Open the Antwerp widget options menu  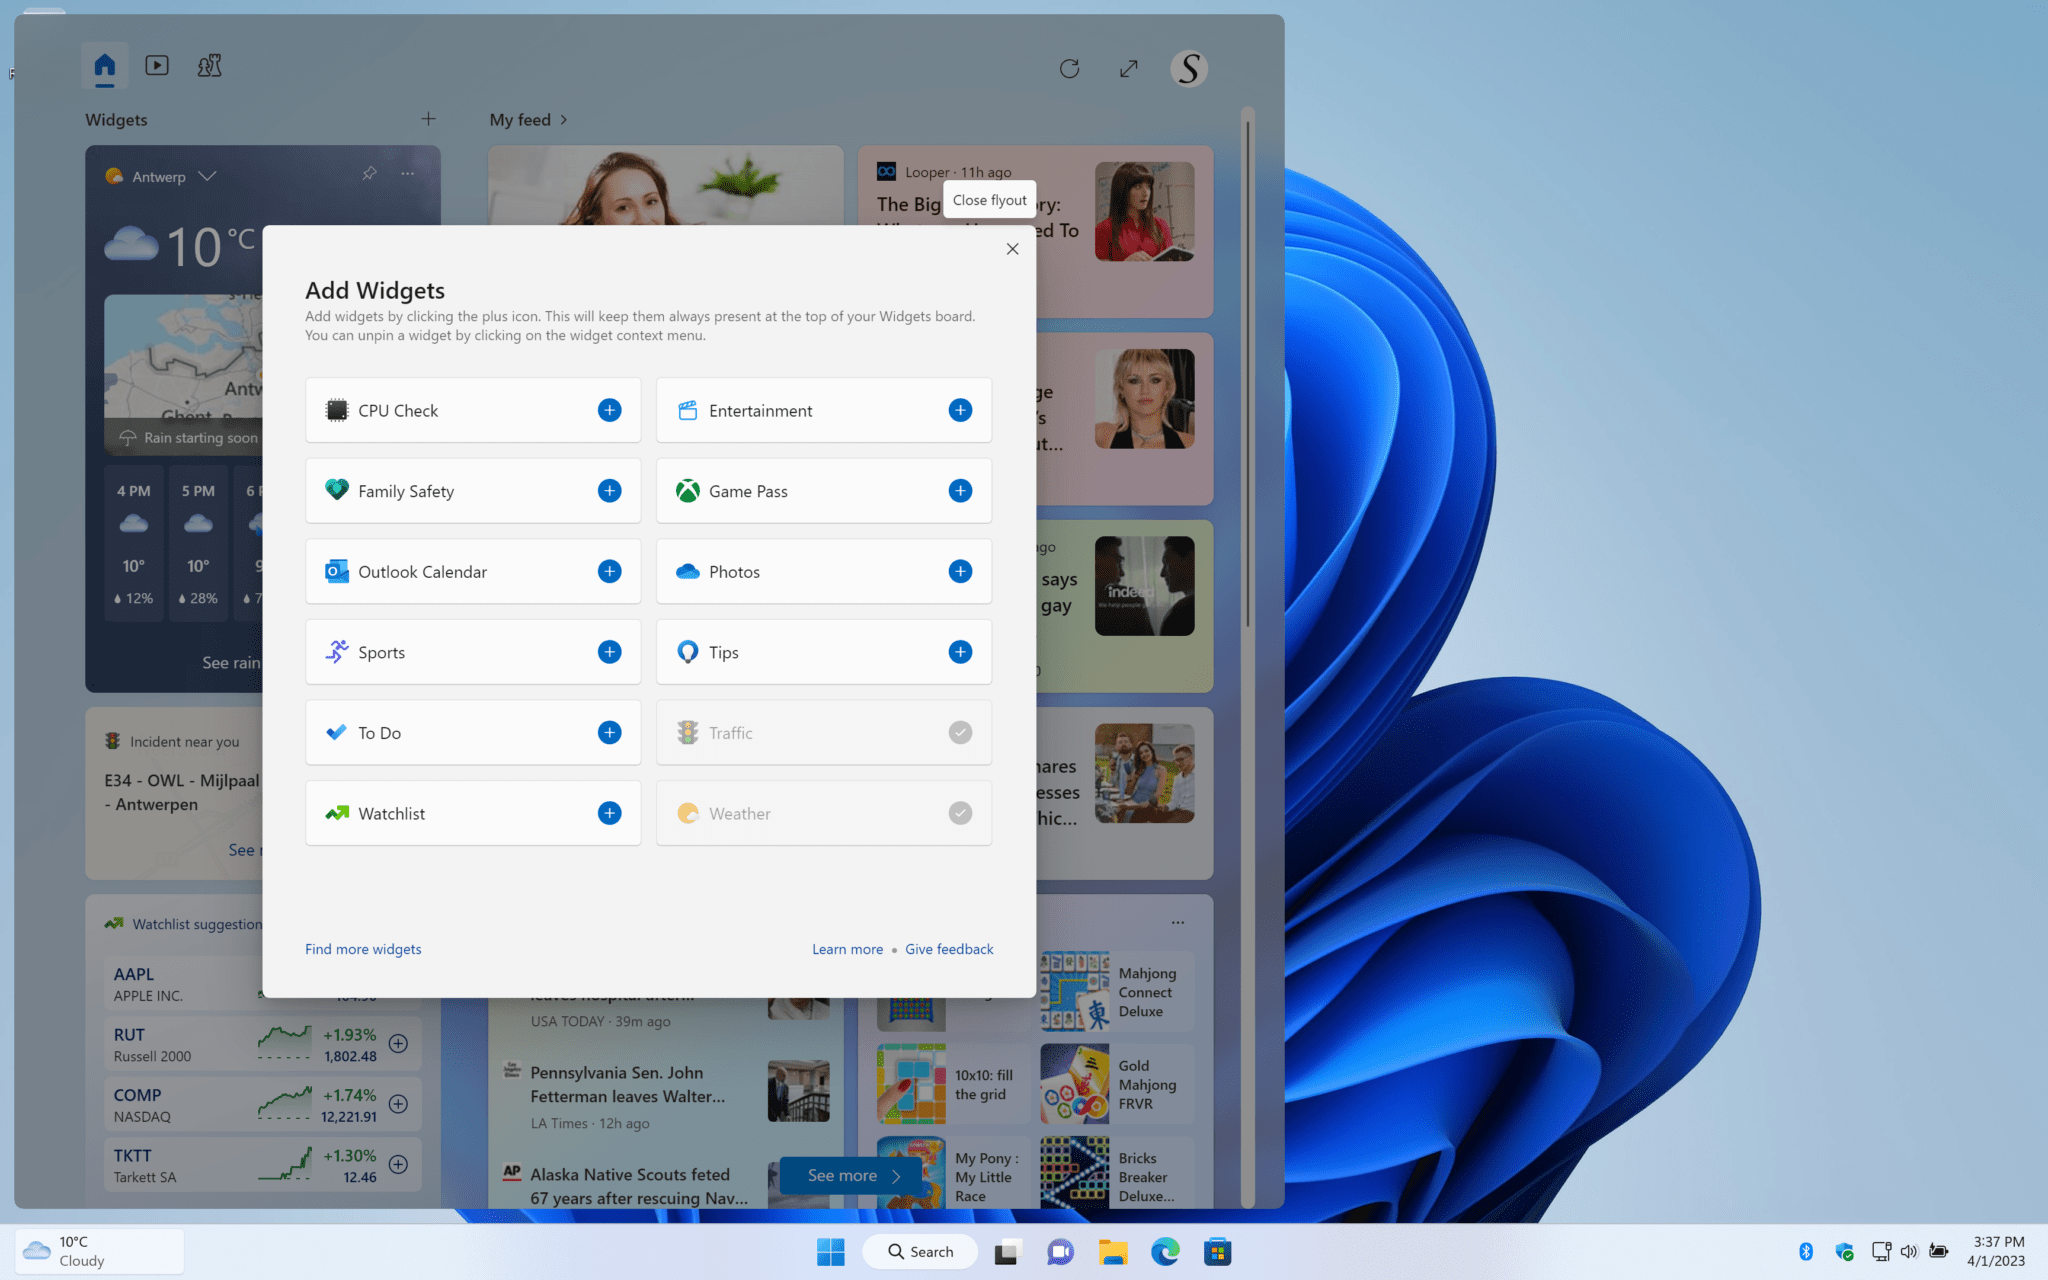click(x=407, y=173)
